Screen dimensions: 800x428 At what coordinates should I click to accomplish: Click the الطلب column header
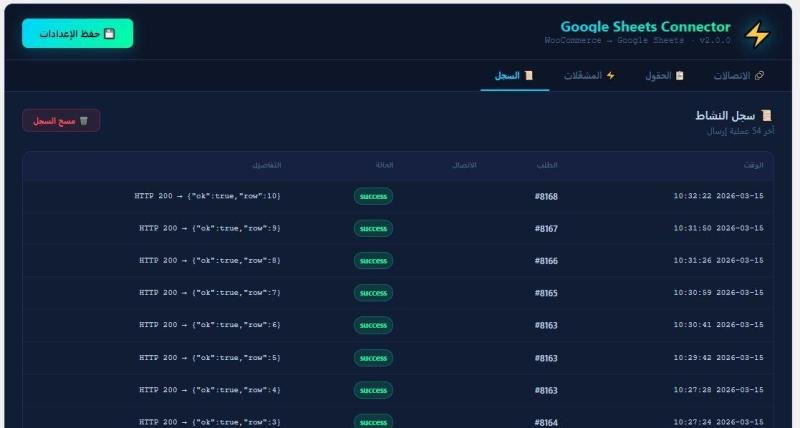pyautogui.click(x=548, y=165)
